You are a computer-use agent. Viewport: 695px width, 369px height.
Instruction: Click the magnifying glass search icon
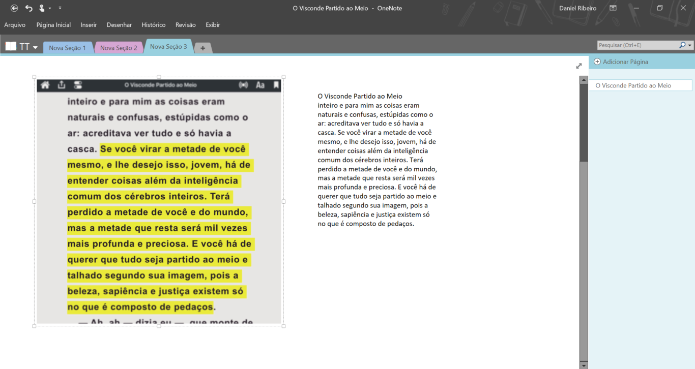(682, 45)
